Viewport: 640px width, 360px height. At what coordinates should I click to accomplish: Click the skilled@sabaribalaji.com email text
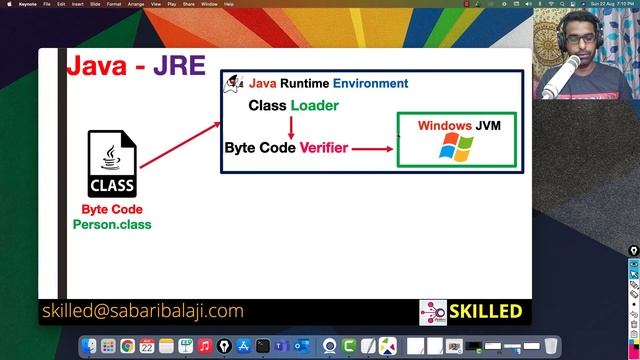[x=143, y=311]
